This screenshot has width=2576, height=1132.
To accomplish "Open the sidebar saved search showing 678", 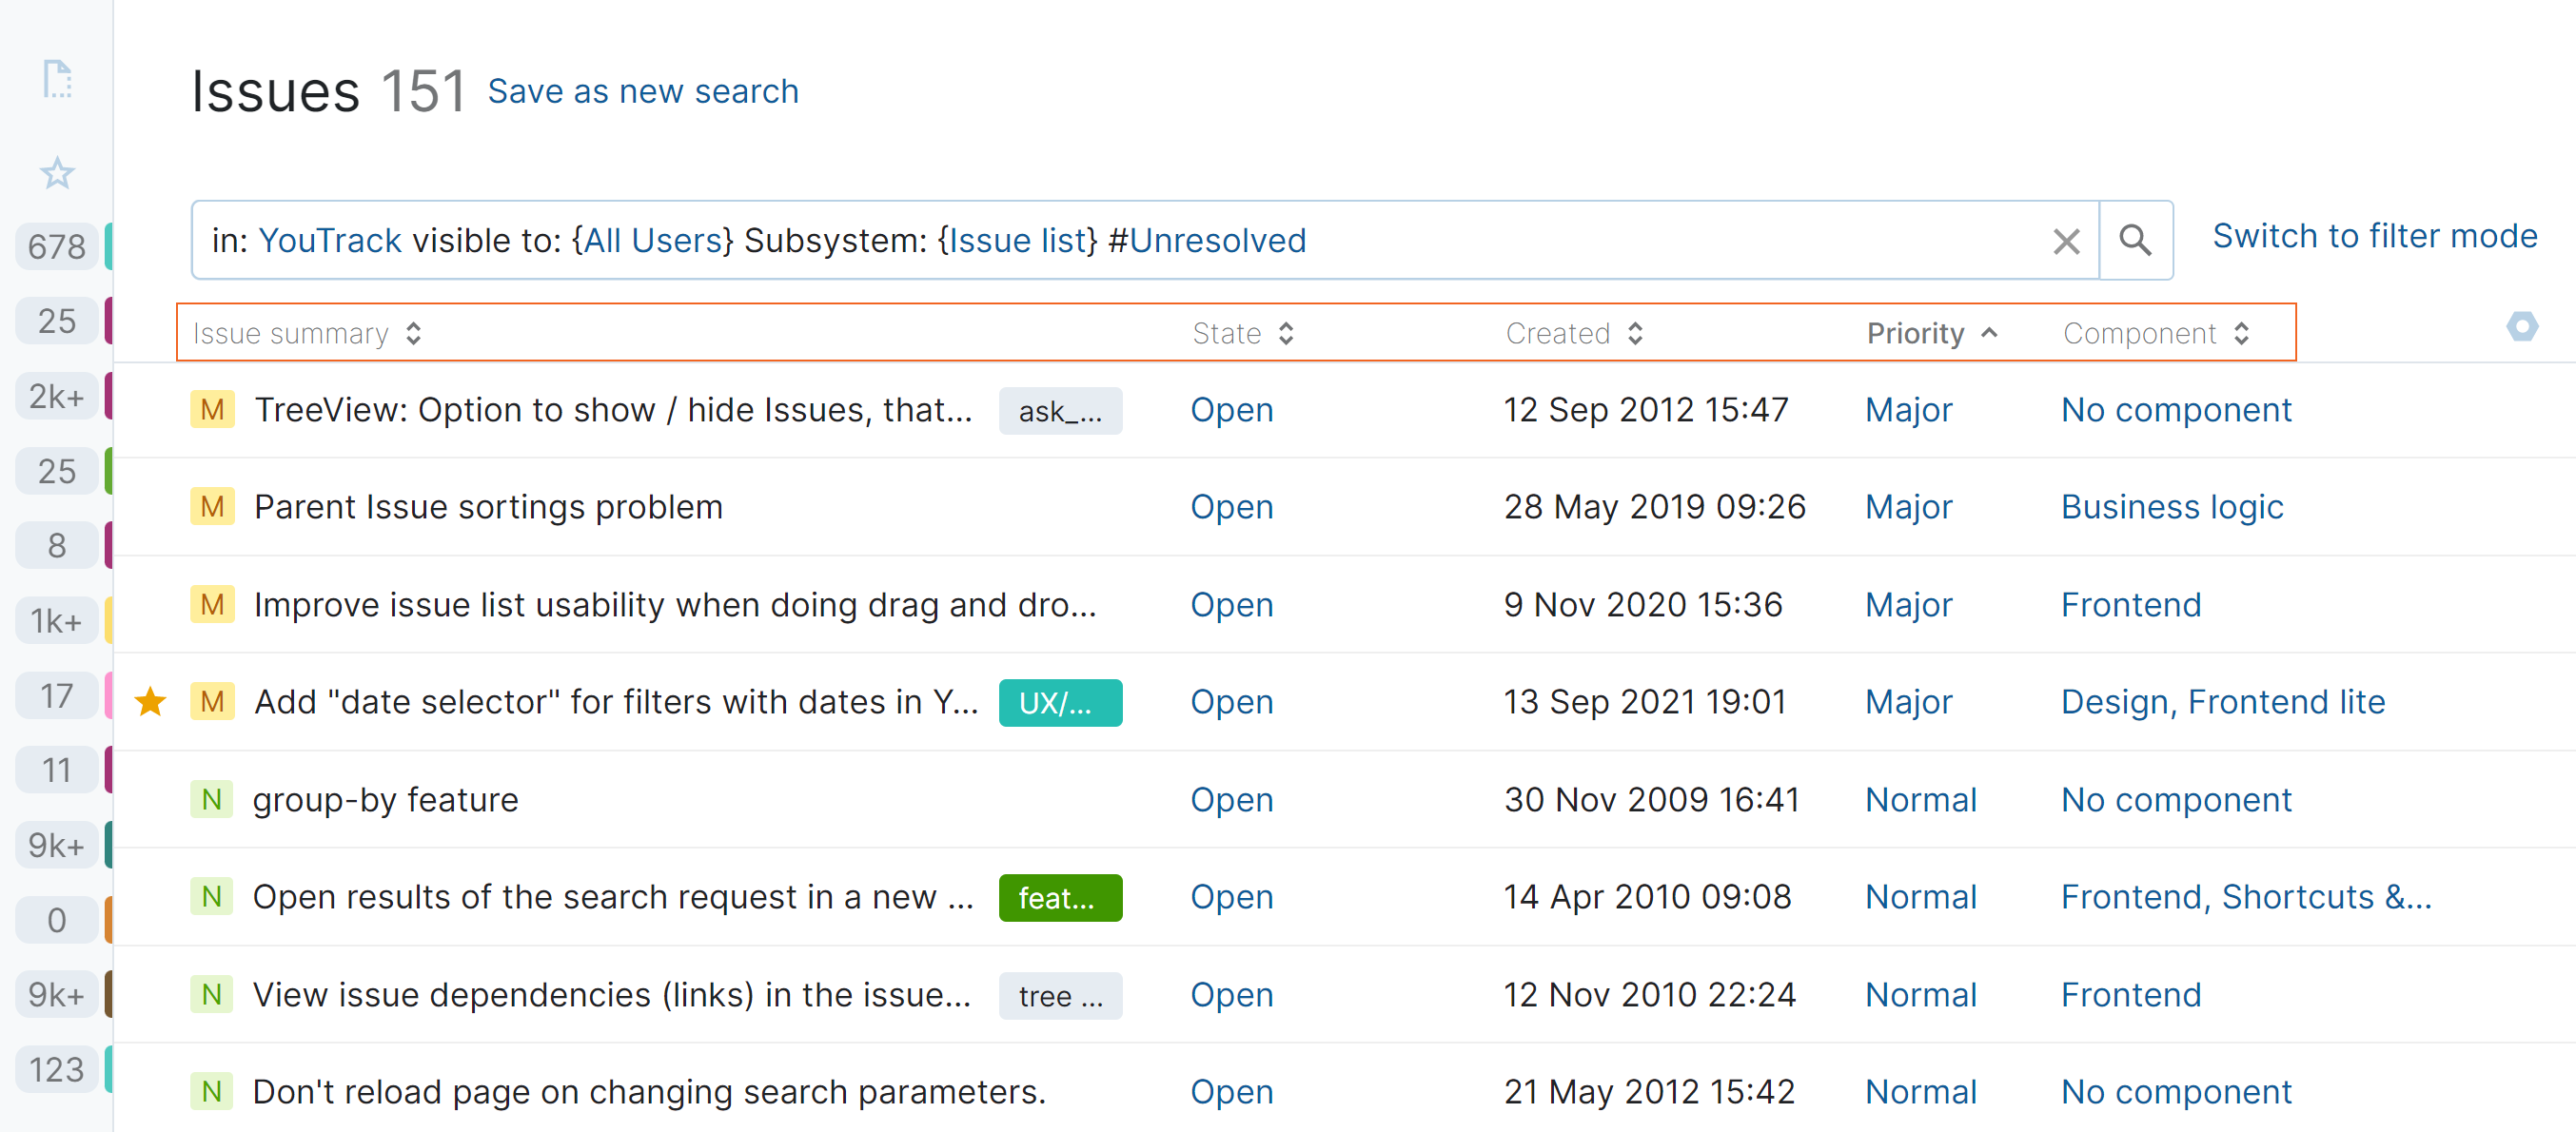I will point(57,246).
